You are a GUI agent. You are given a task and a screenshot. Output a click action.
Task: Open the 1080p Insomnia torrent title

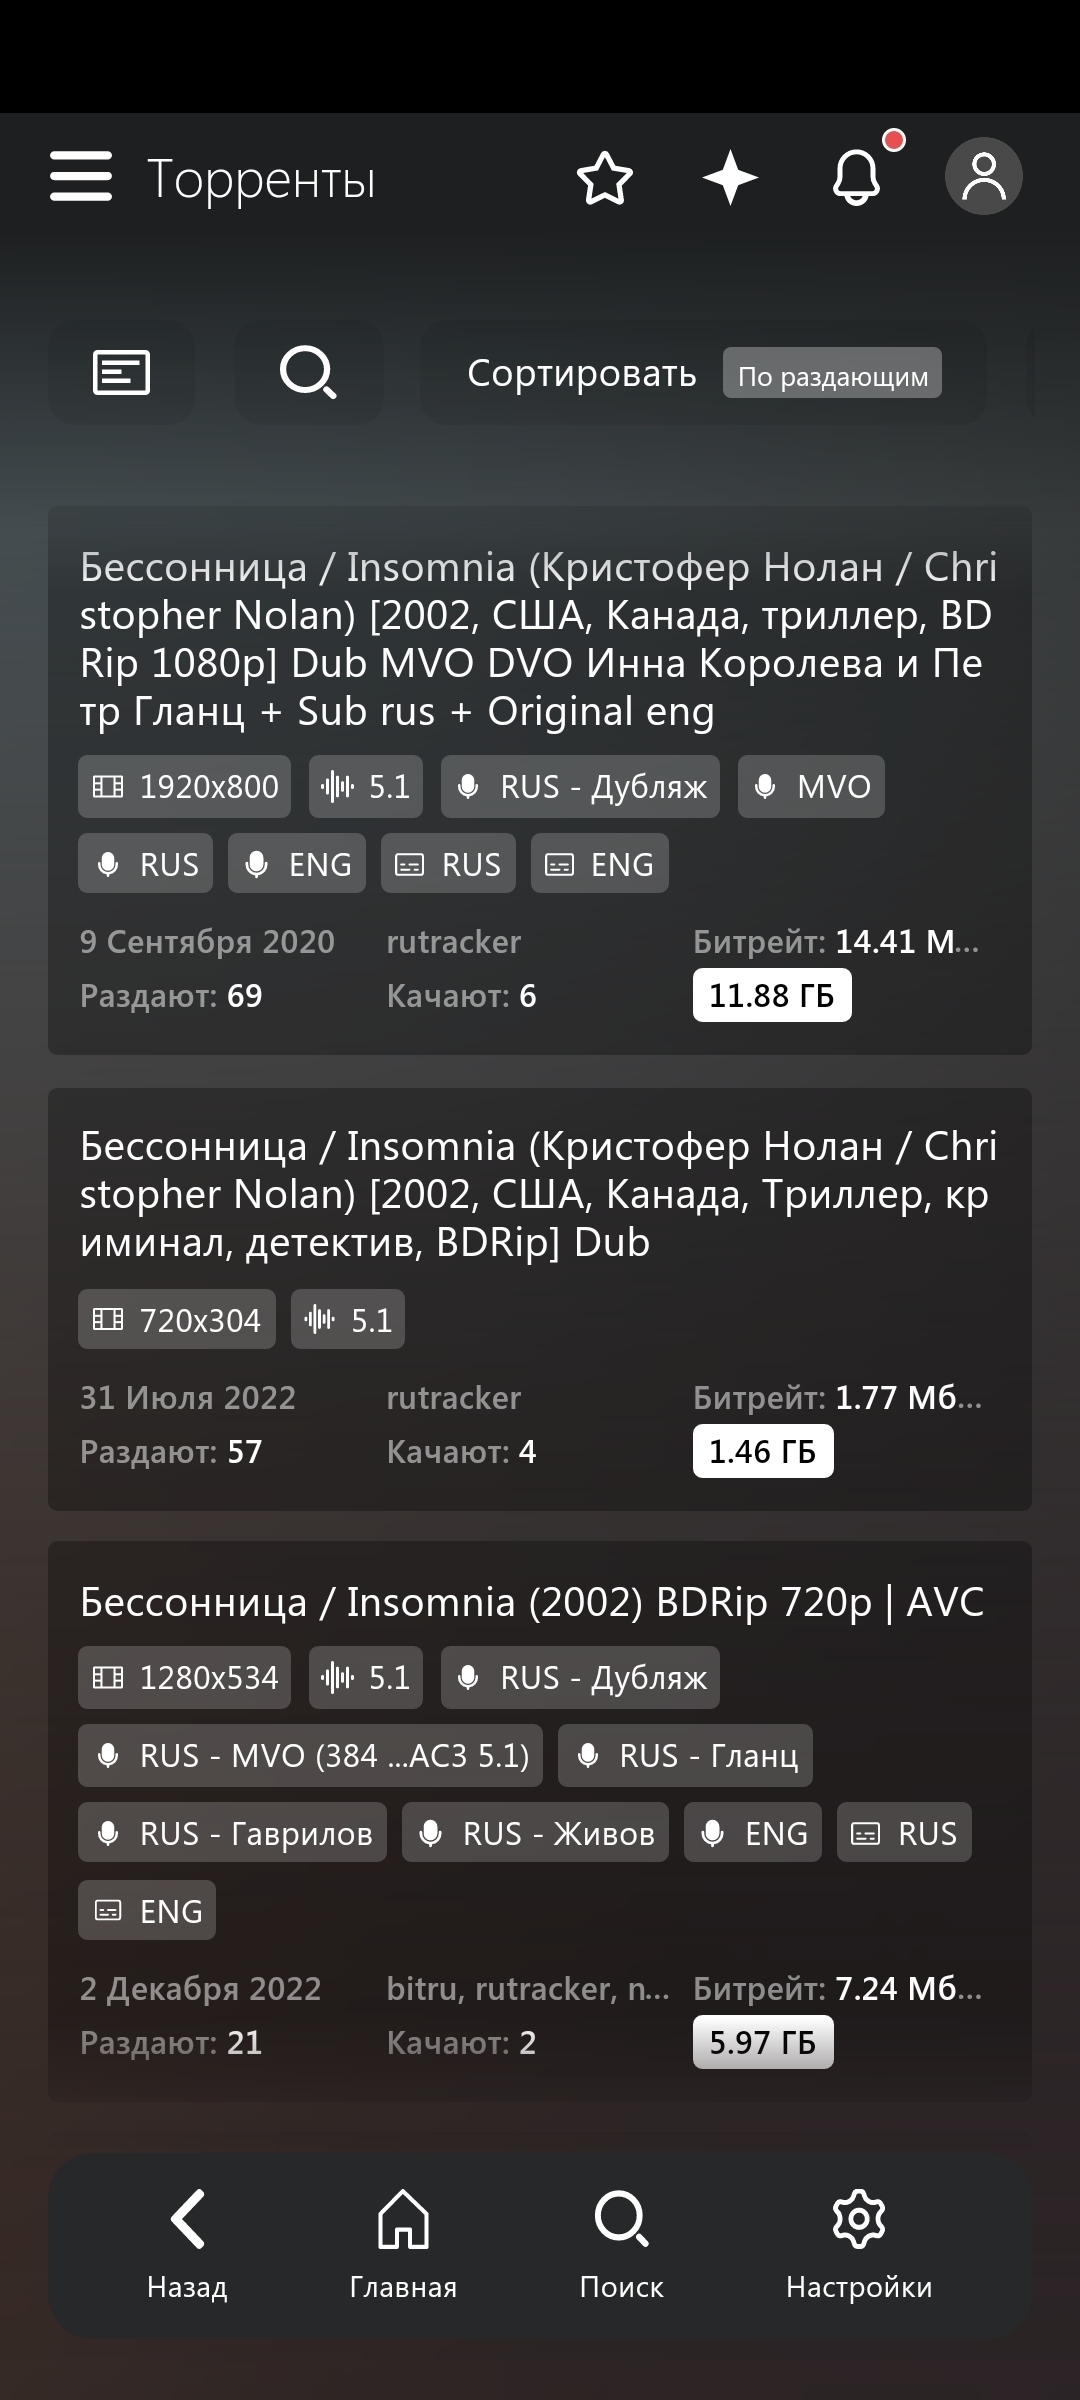pyautogui.click(x=538, y=639)
